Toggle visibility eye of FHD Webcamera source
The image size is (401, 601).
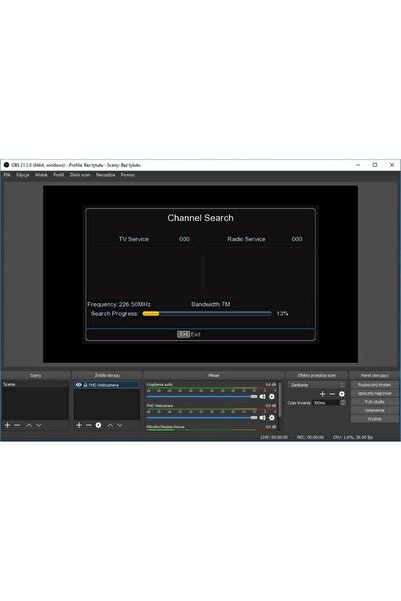[x=79, y=385]
